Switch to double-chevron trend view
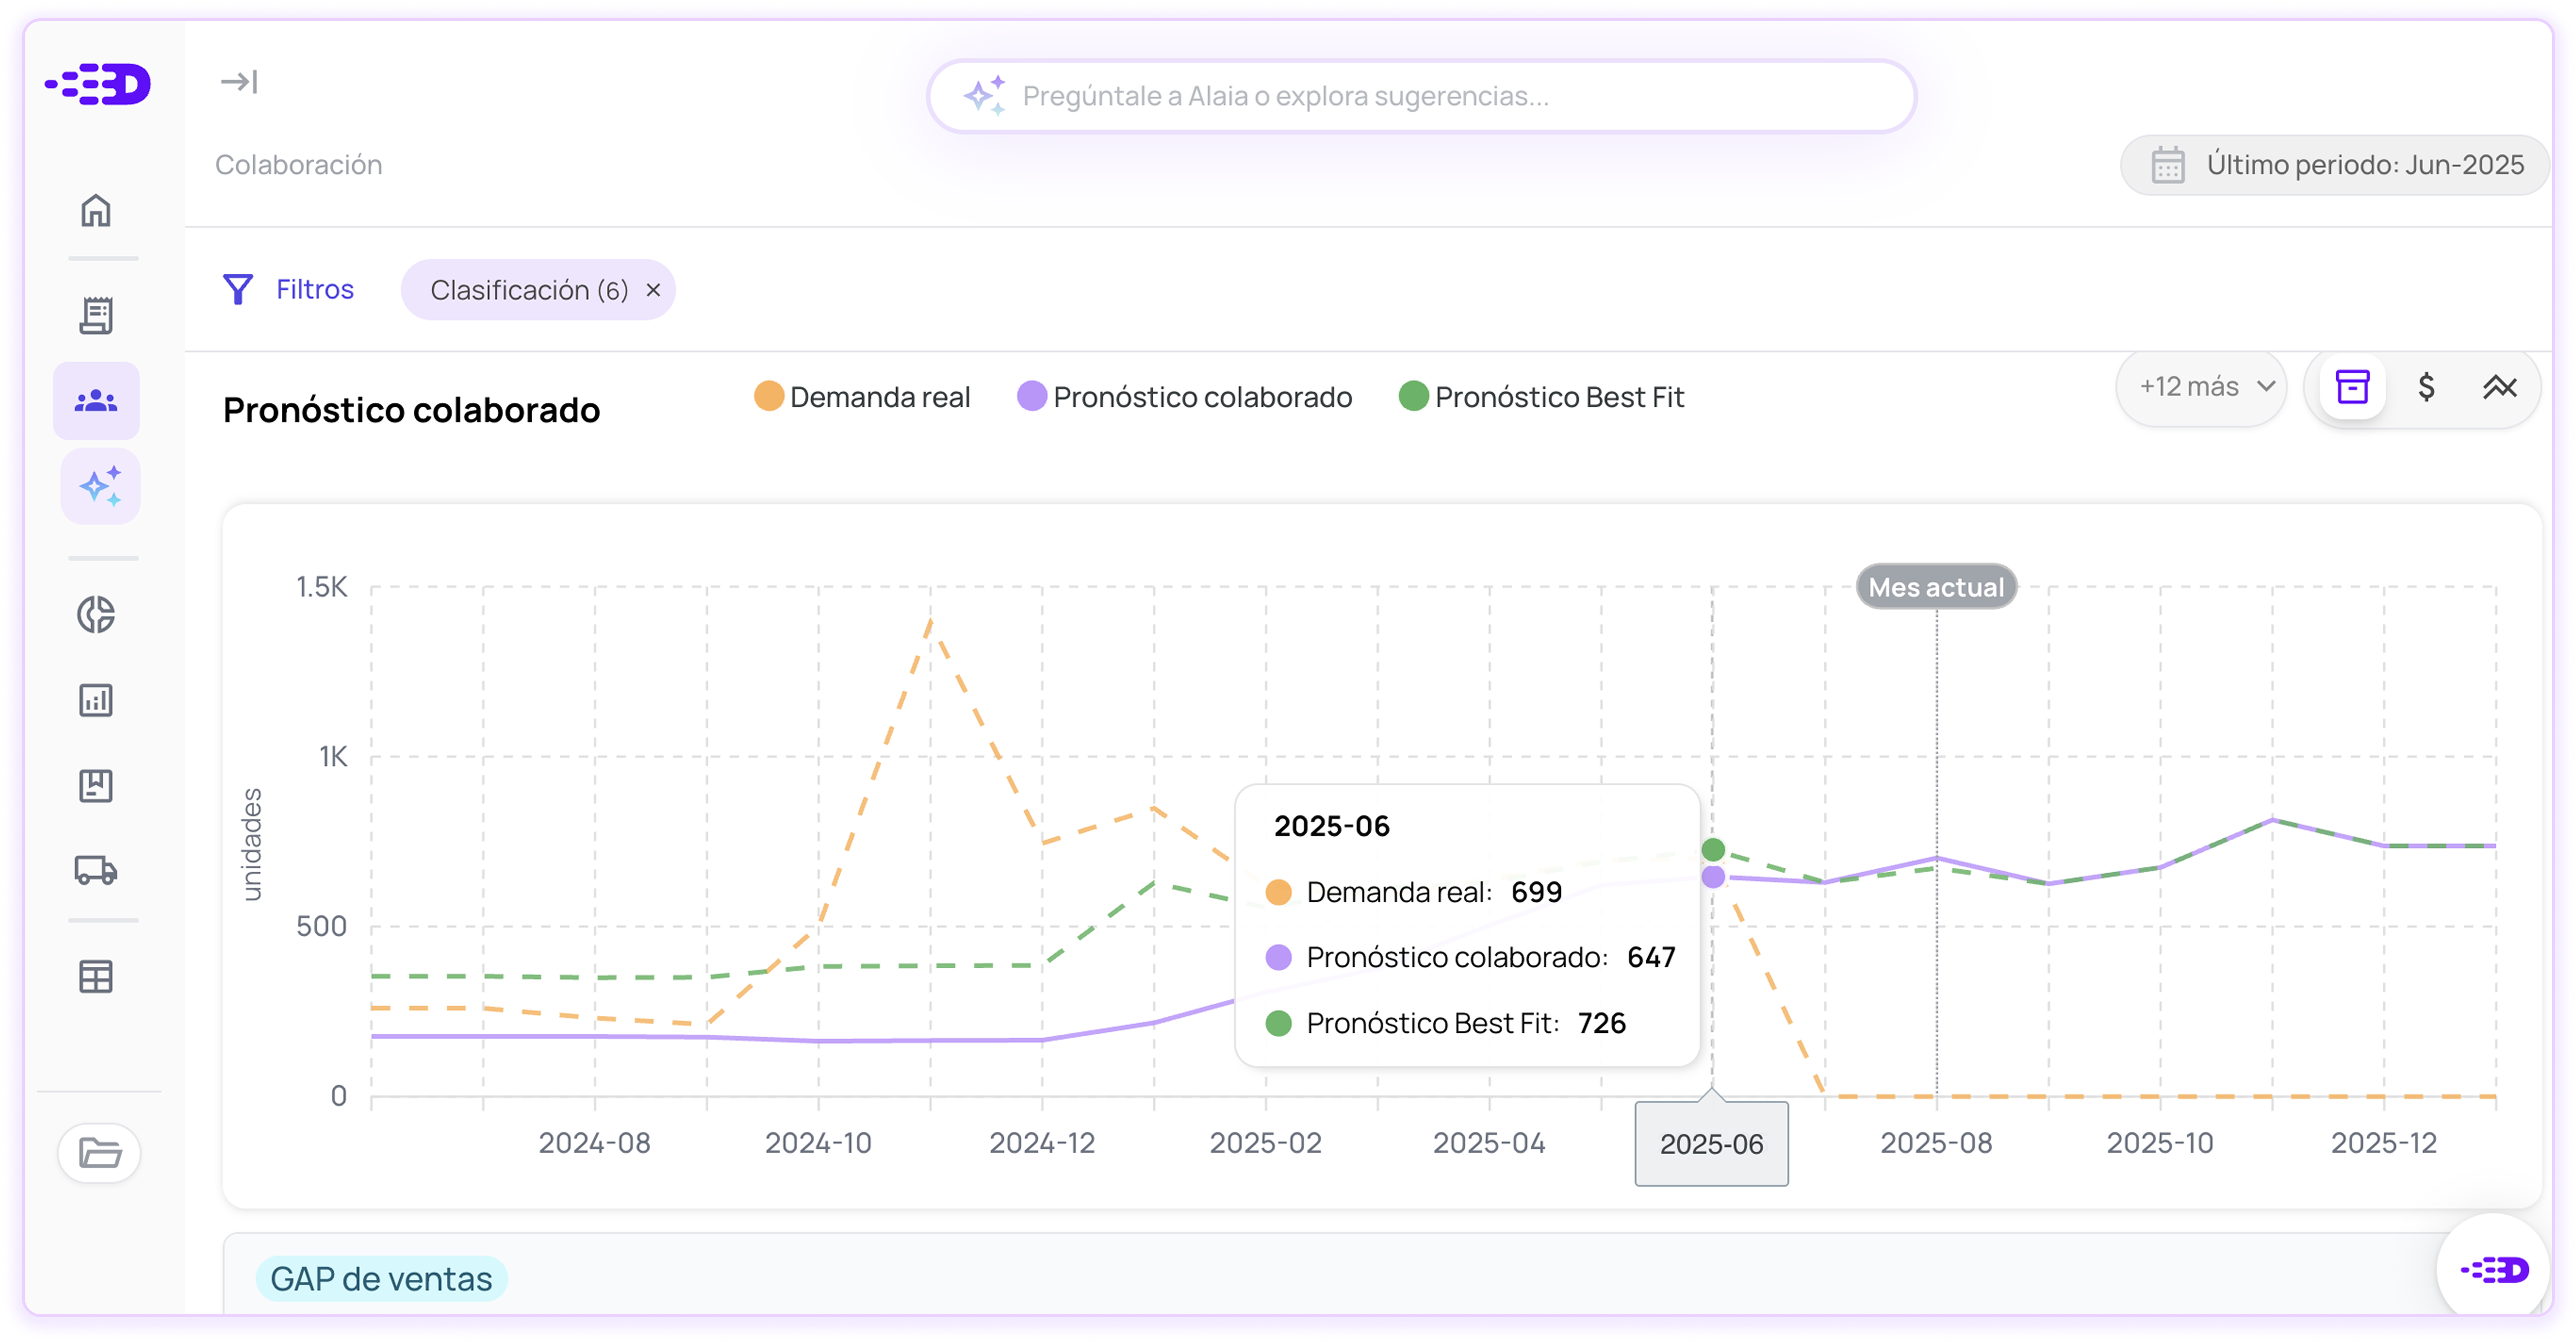 coord(2500,386)
